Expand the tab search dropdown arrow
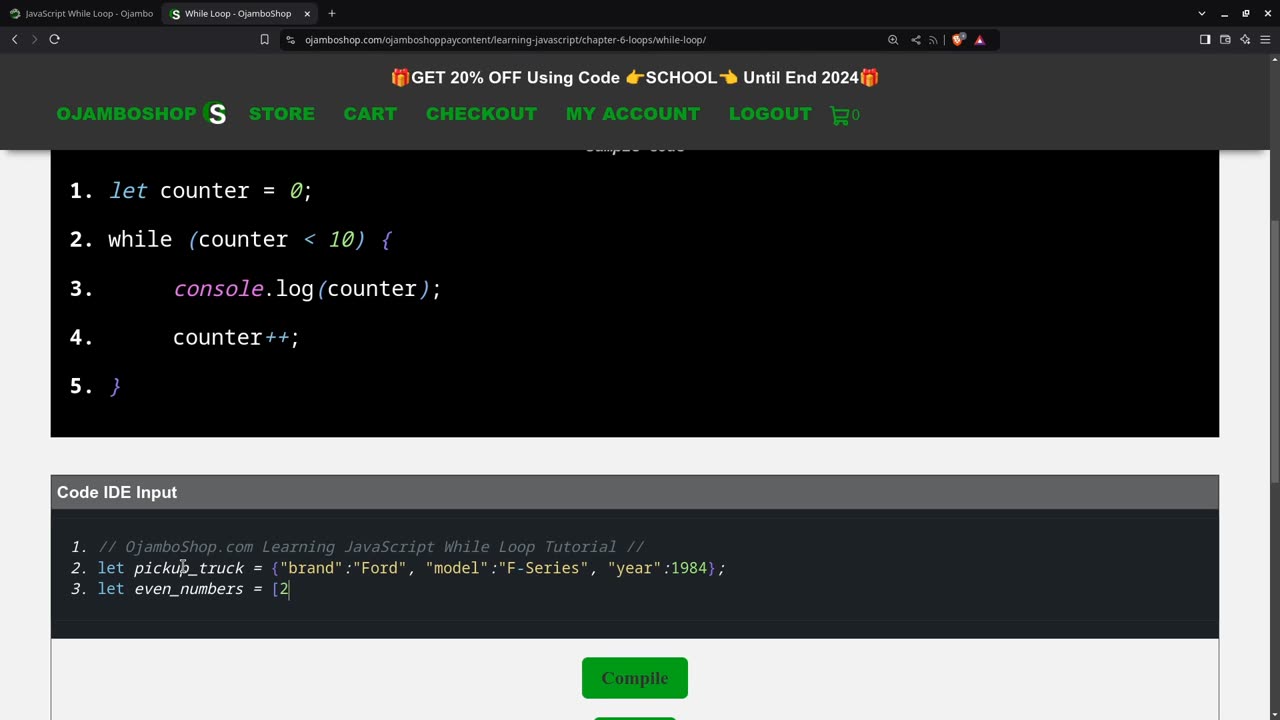 coord(1201,13)
